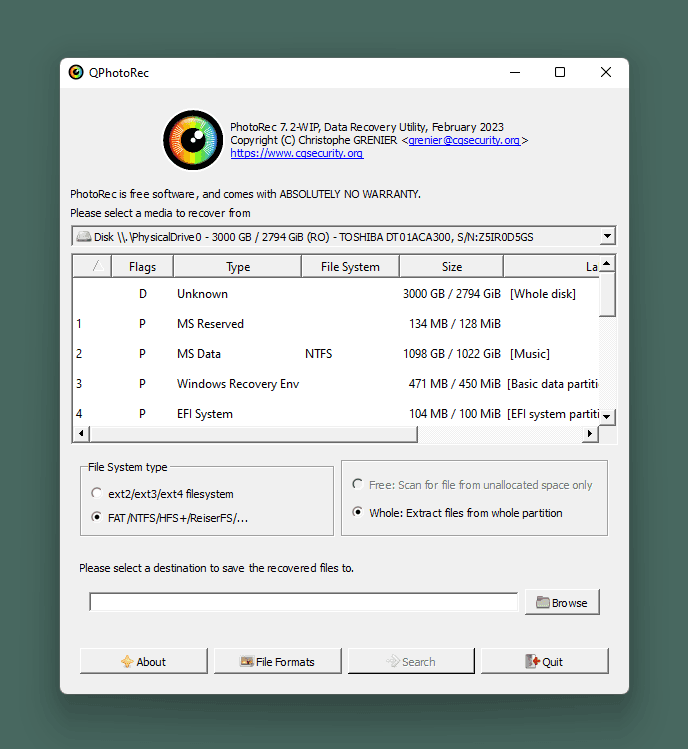The width and height of the screenshot is (688, 749).
Task: Click the Browse button
Action: 562,602
